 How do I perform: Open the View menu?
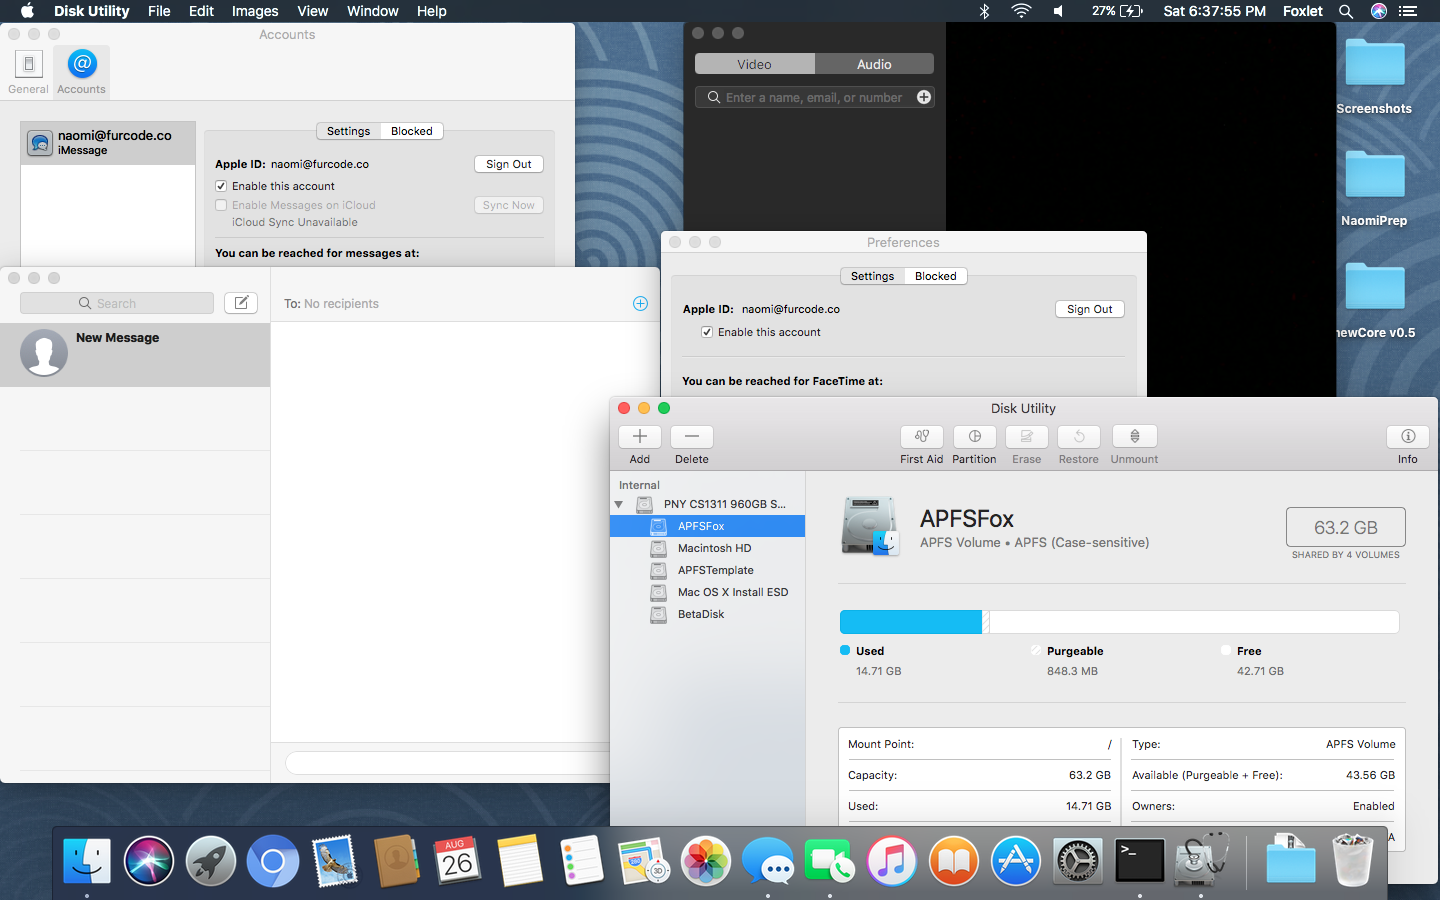313,11
